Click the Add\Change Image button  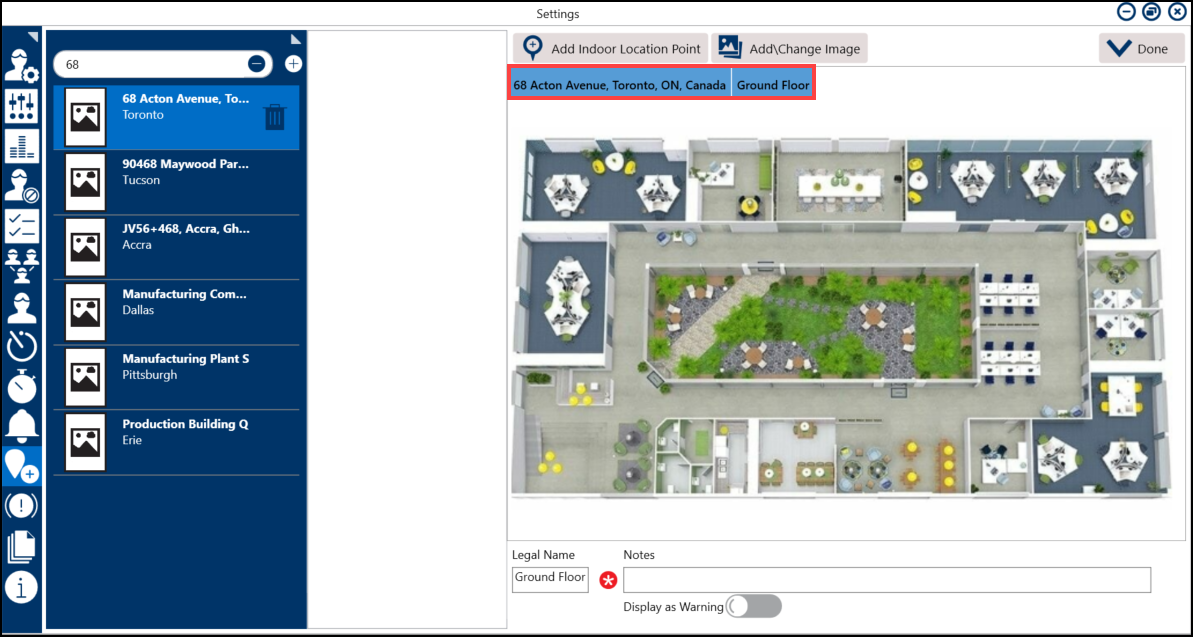point(789,49)
